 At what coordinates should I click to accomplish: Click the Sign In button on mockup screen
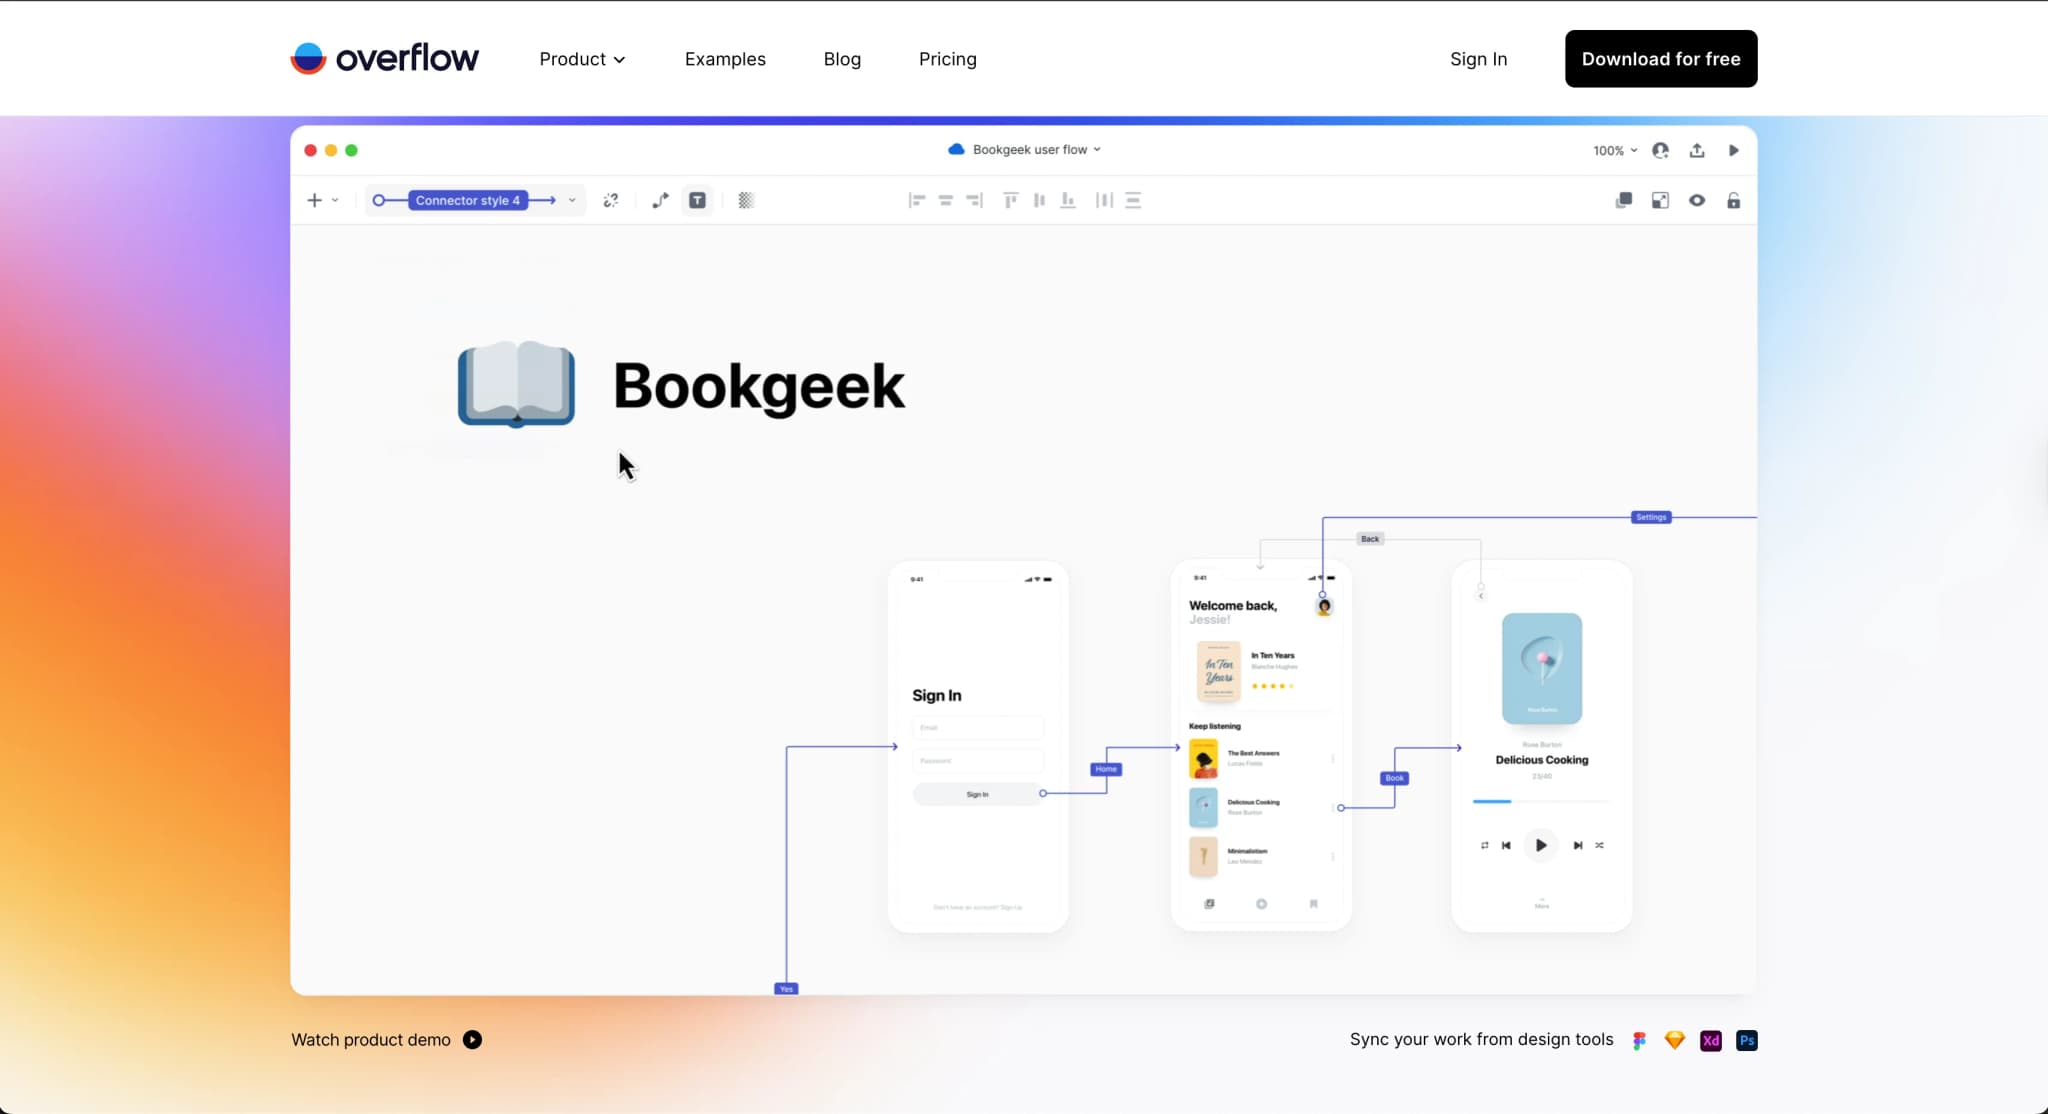coord(978,794)
